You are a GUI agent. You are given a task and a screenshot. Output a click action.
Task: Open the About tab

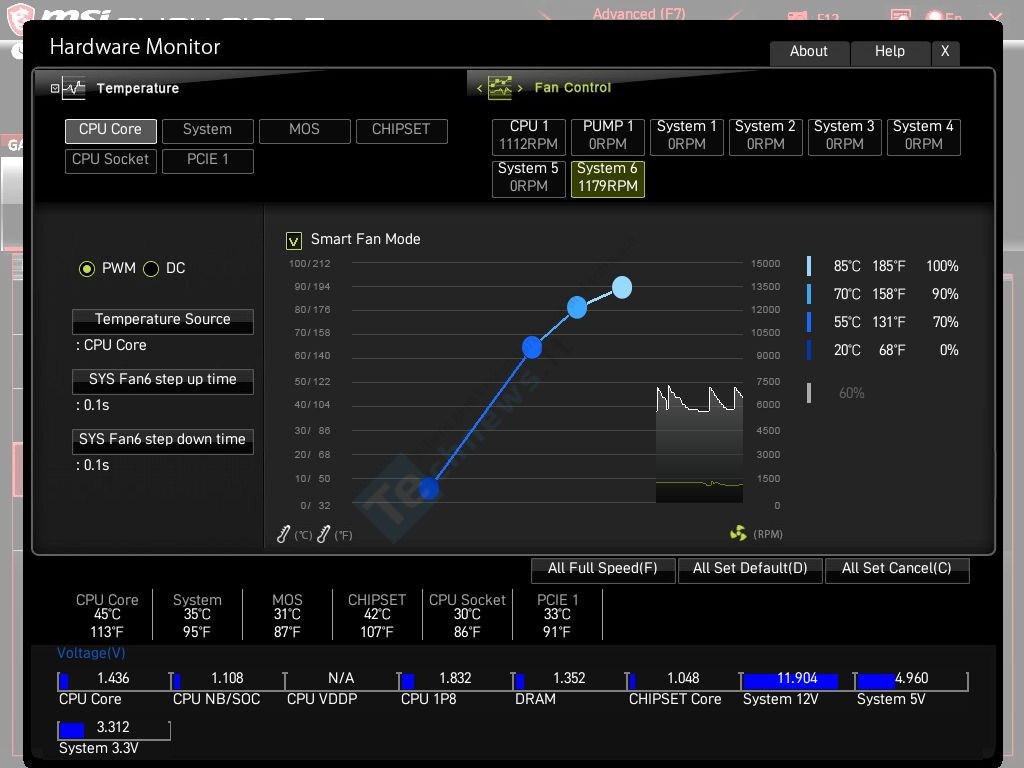point(809,52)
